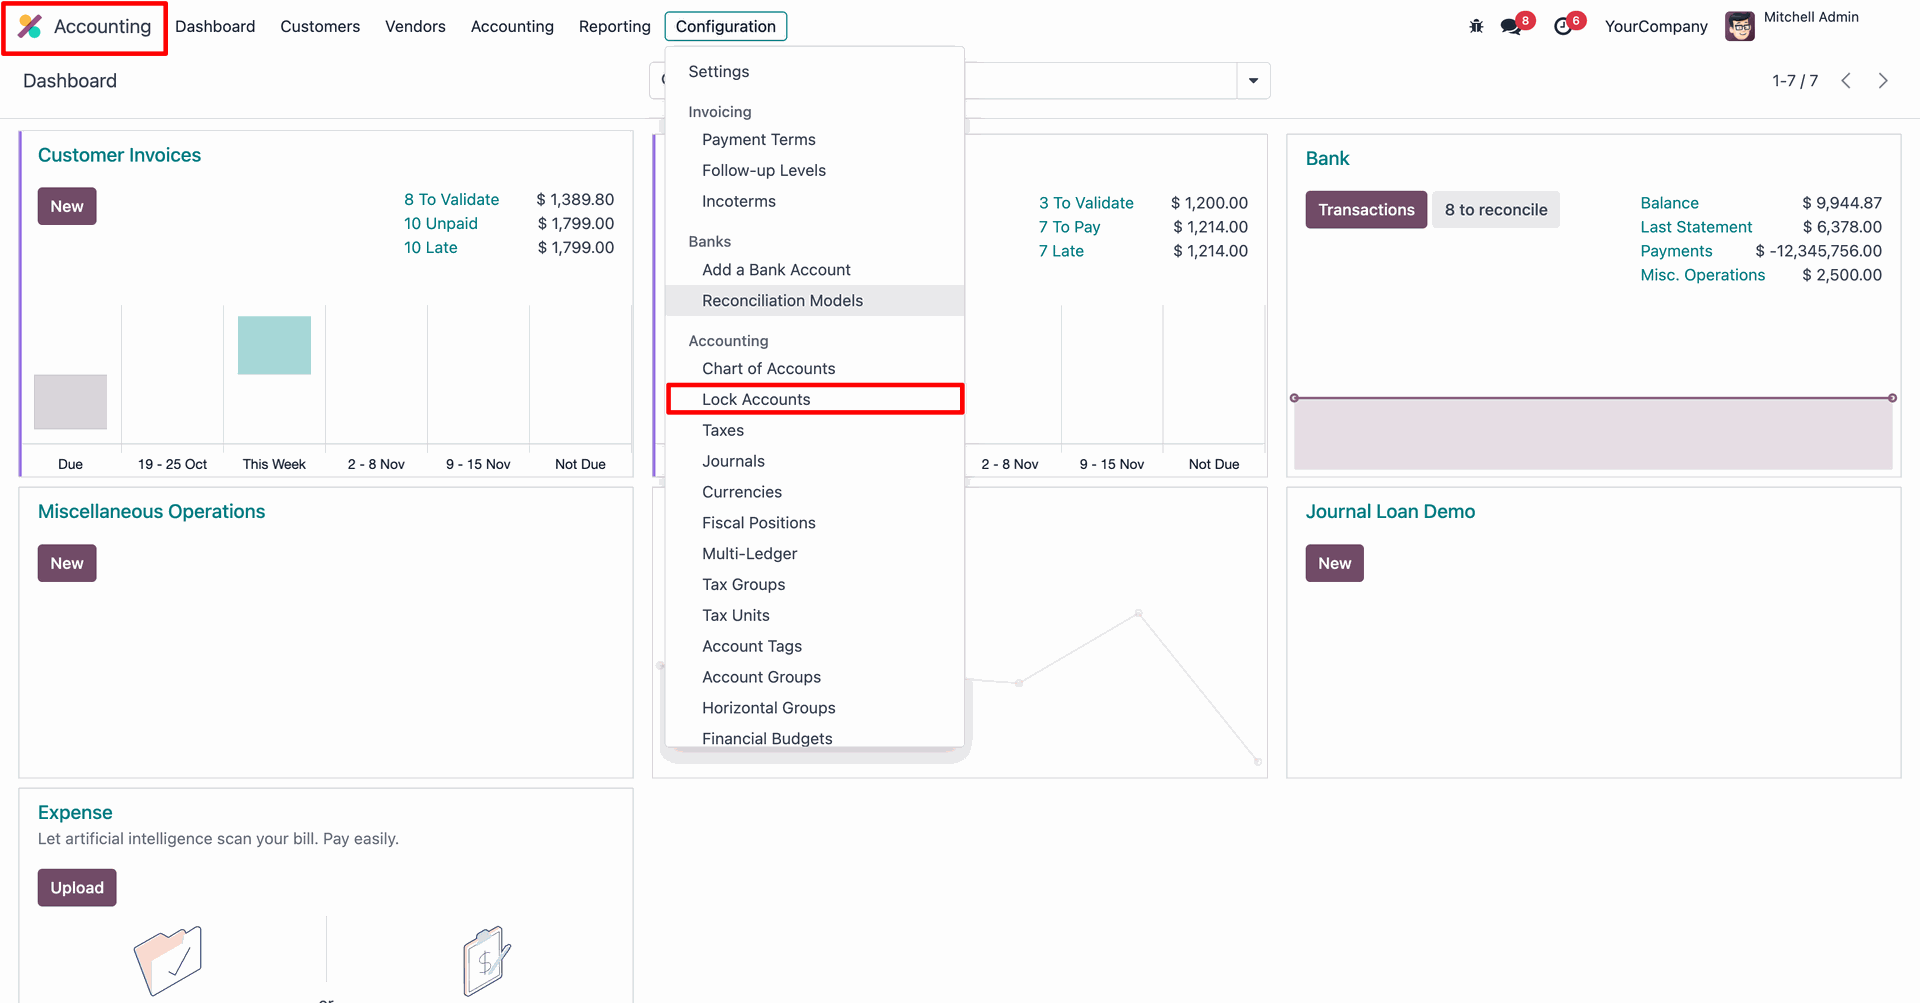Open the Configuration menu
This screenshot has height=1003, width=1920.
[x=725, y=27]
